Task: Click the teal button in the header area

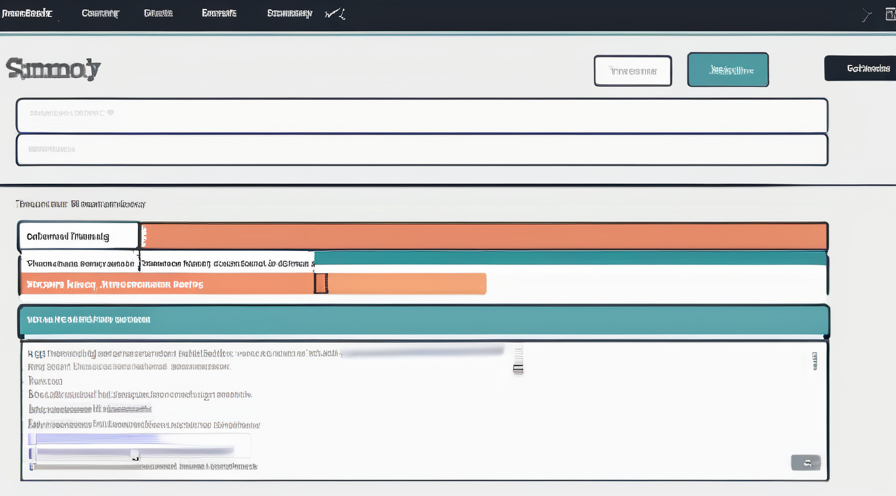Action: pyautogui.click(x=727, y=70)
